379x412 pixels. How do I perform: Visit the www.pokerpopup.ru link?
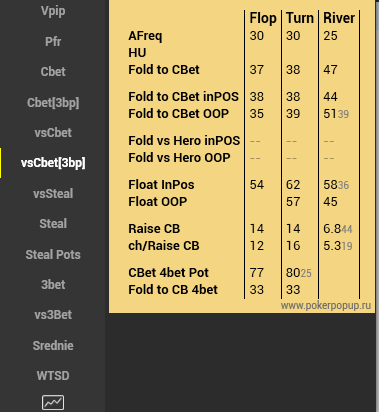click(326, 306)
